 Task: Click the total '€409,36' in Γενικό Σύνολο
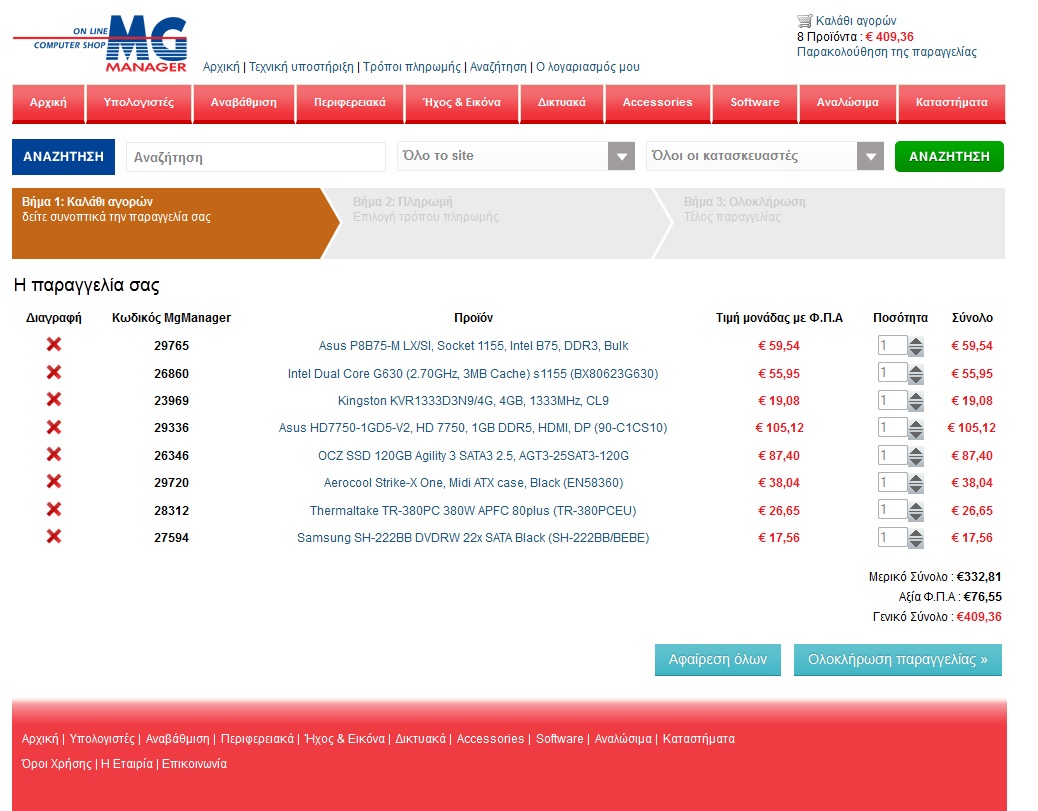tap(979, 616)
